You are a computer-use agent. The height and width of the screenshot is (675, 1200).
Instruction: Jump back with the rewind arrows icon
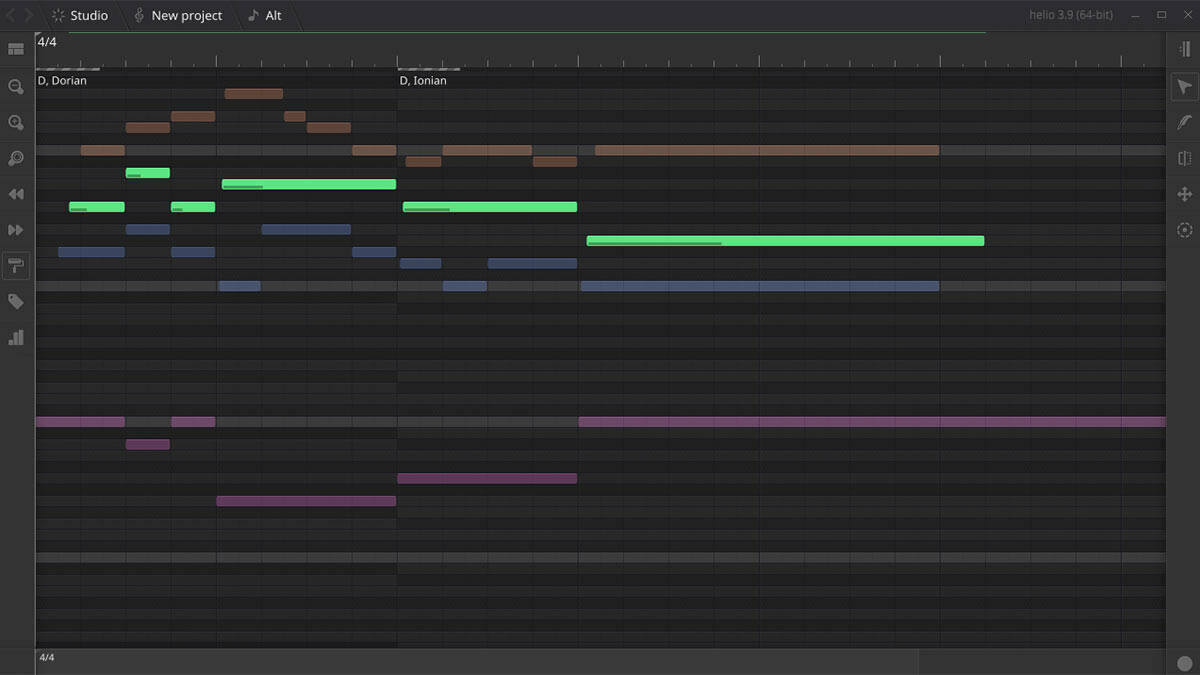click(x=16, y=194)
